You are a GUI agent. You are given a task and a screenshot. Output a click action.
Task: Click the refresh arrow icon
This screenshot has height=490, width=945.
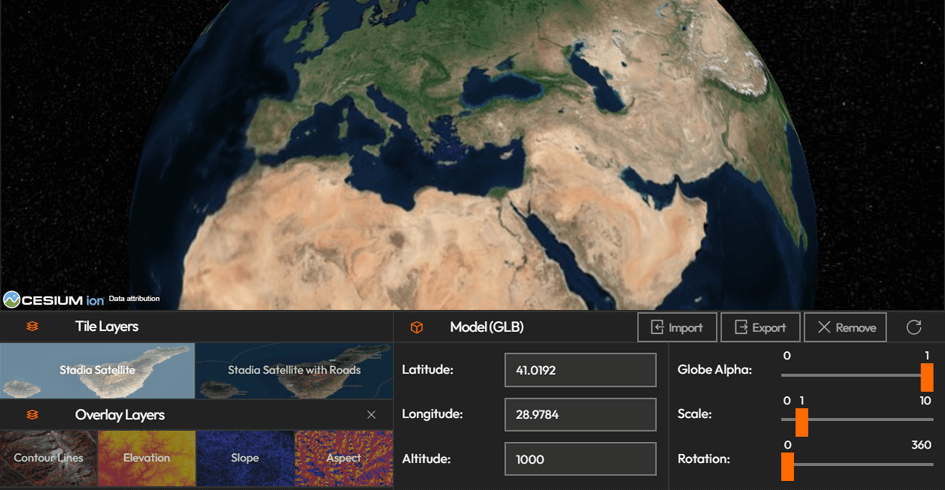[913, 327]
